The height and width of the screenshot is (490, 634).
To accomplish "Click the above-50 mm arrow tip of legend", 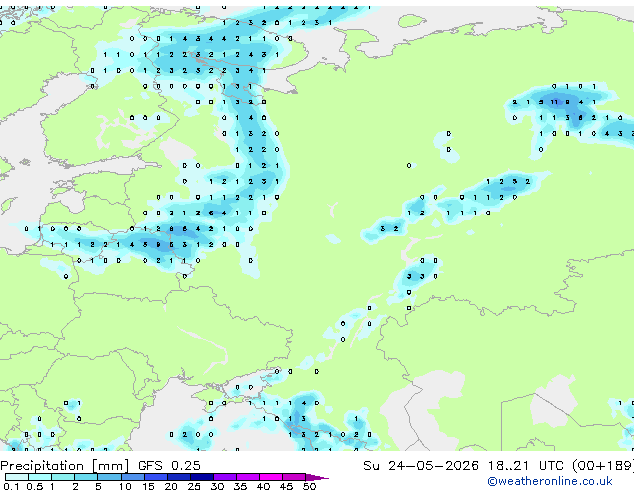I will click(x=317, y=477).
